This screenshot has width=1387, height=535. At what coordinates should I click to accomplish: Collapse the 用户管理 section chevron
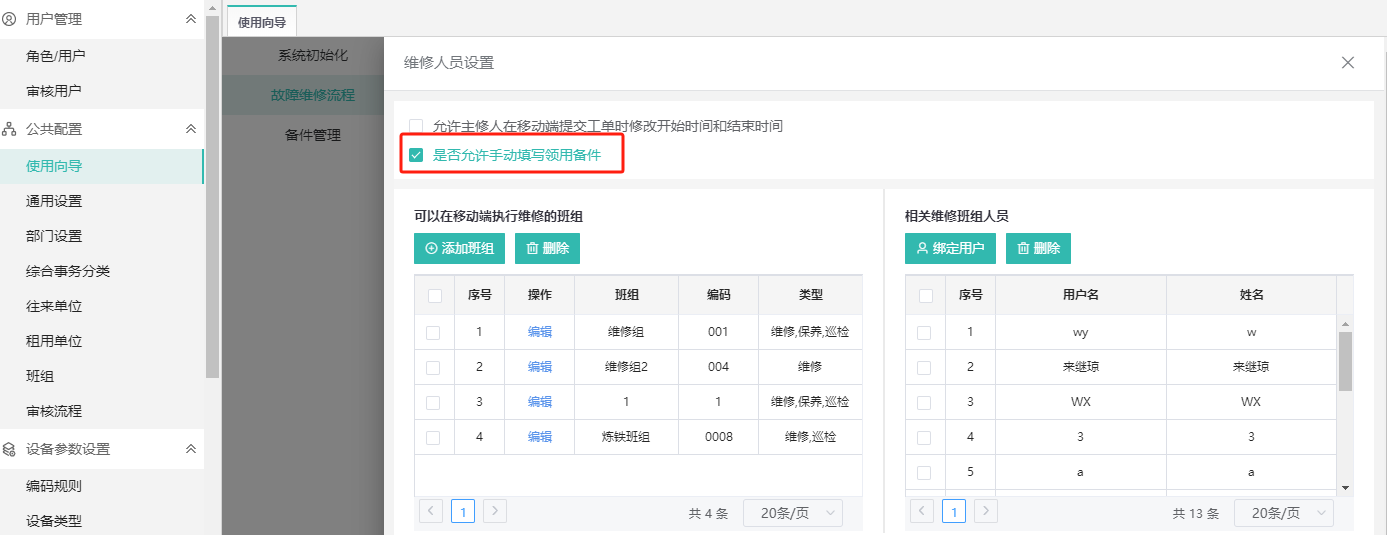point(191,19)
